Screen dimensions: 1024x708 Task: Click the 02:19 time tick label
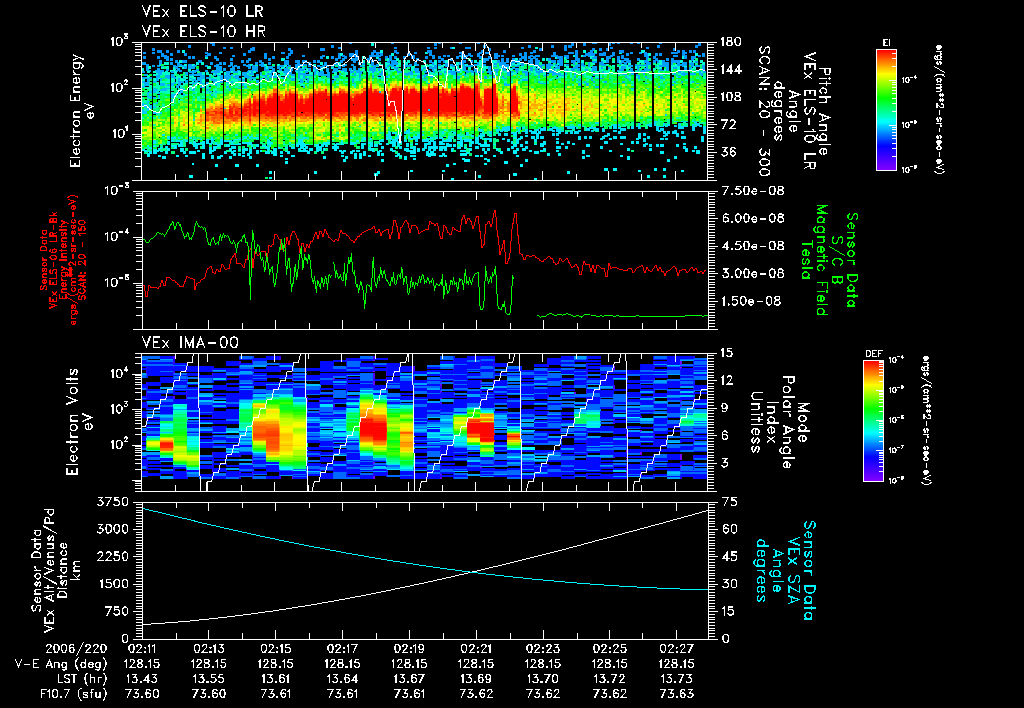point(409,649)
